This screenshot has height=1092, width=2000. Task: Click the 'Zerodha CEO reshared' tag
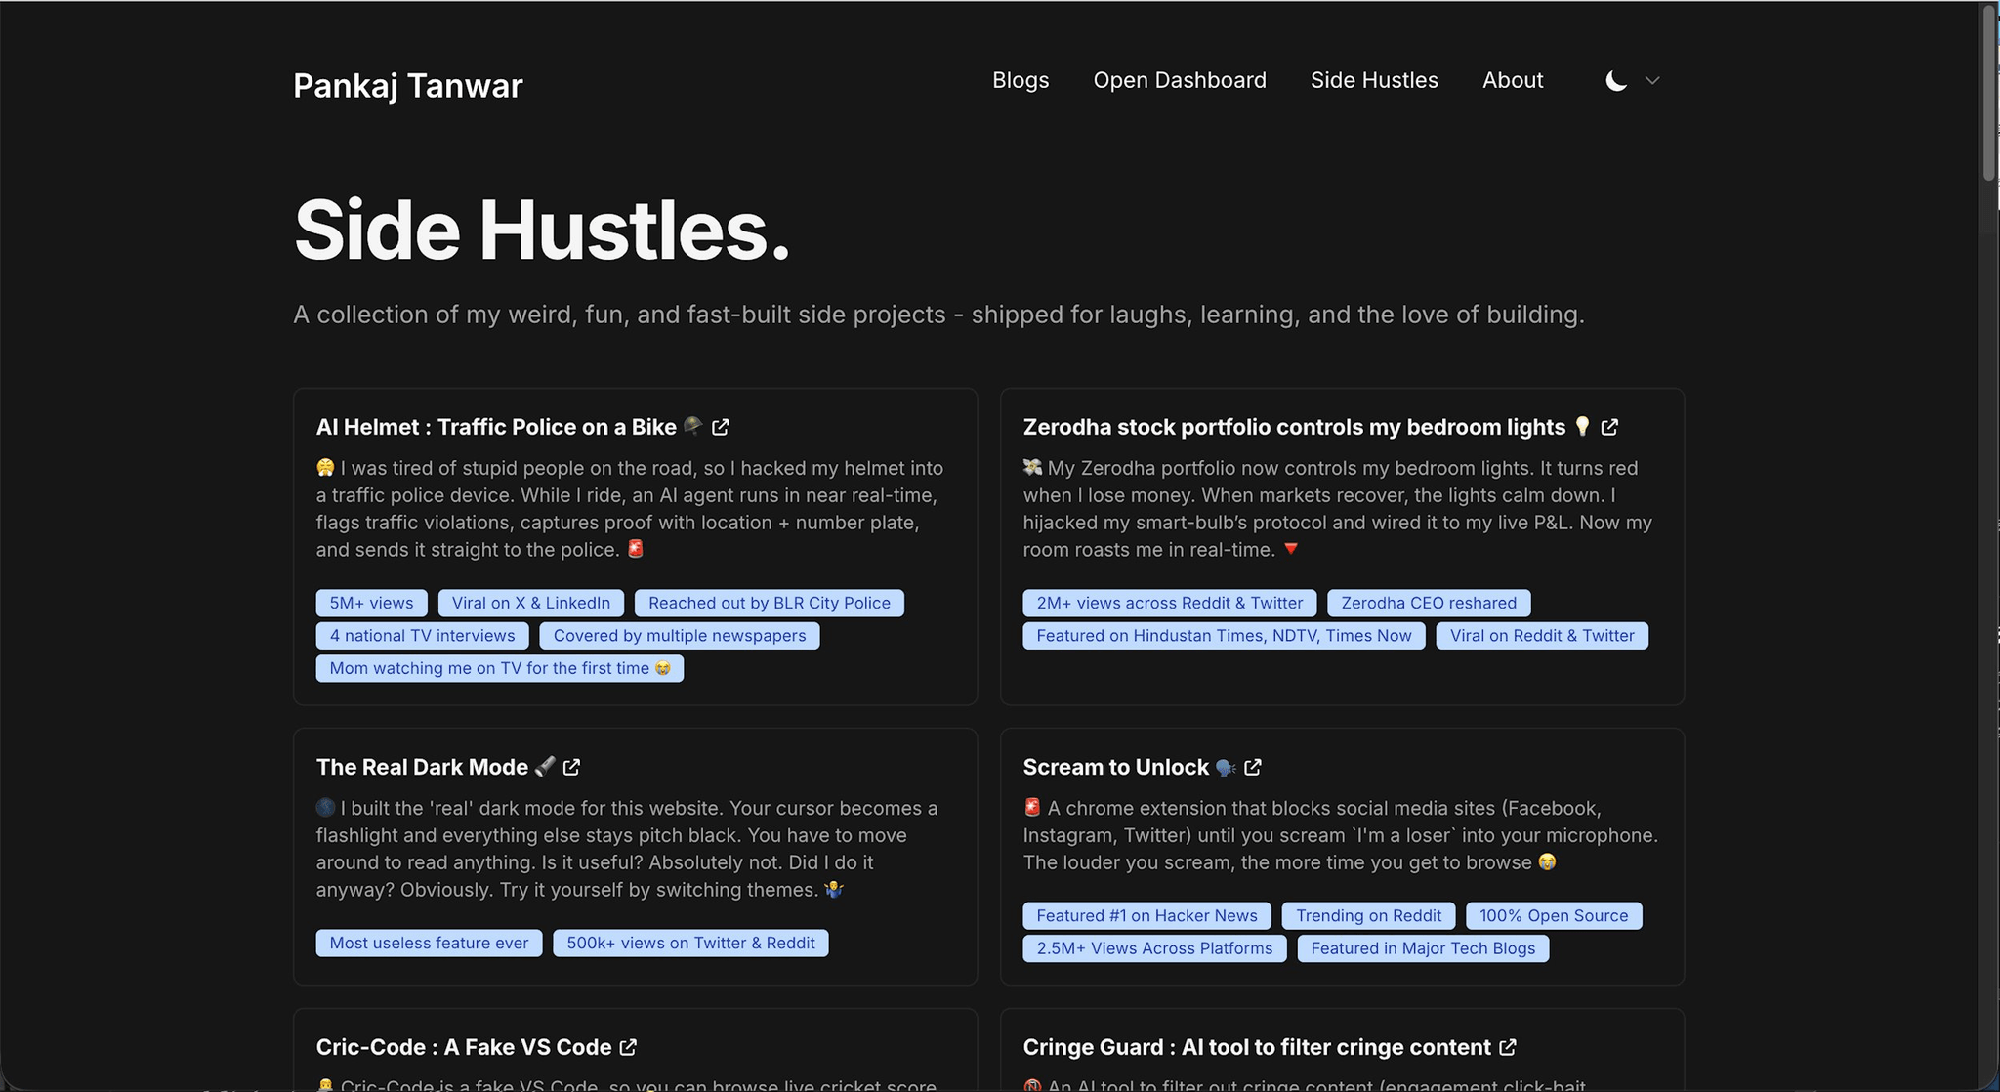click(x=1428, y=603)
